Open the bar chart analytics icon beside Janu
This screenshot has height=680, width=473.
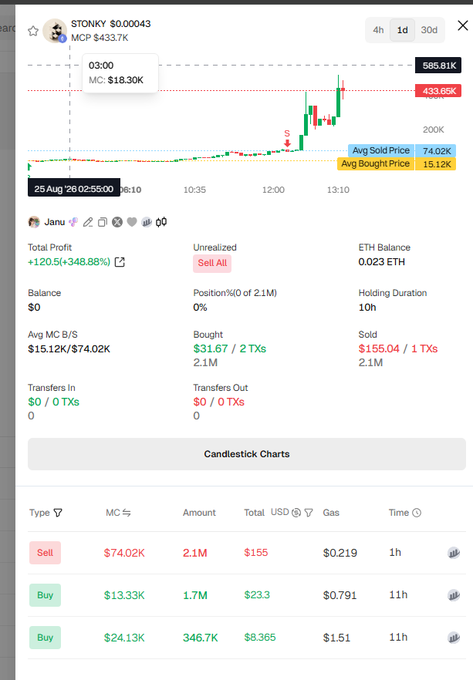pyautogui.click(x=147, y=222)
